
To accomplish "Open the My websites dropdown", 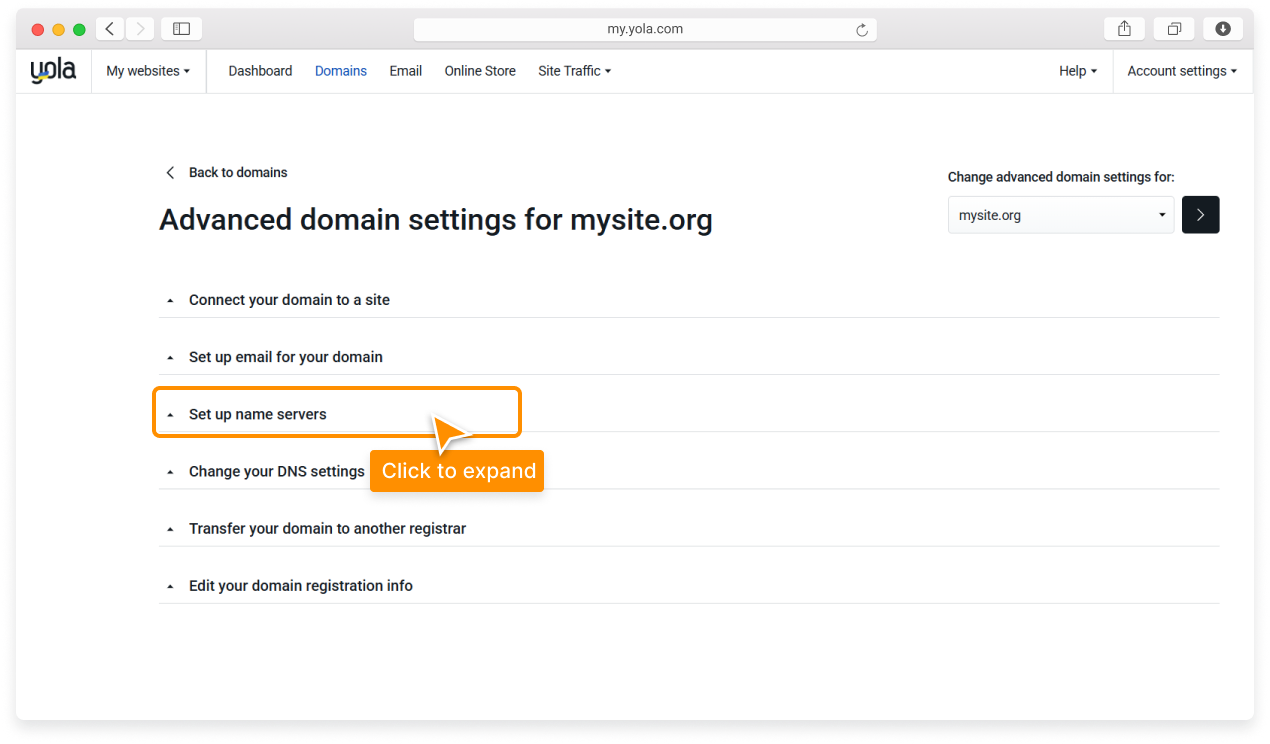I will pos(148,71).
